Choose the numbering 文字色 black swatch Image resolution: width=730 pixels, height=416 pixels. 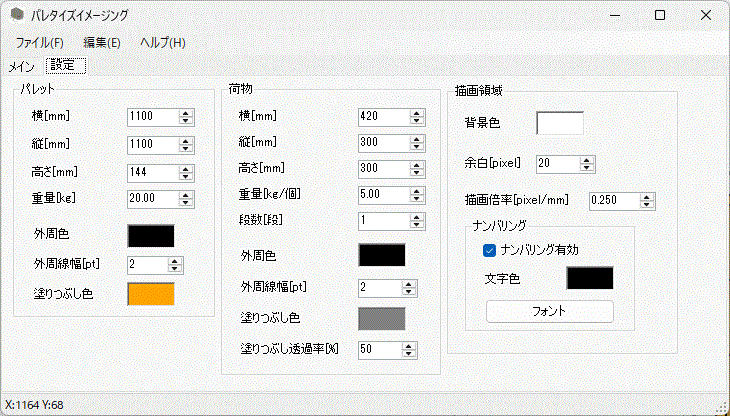(590, 278)
